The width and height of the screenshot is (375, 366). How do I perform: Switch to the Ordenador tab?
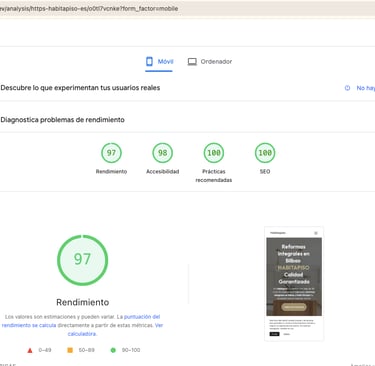(210, 62)
